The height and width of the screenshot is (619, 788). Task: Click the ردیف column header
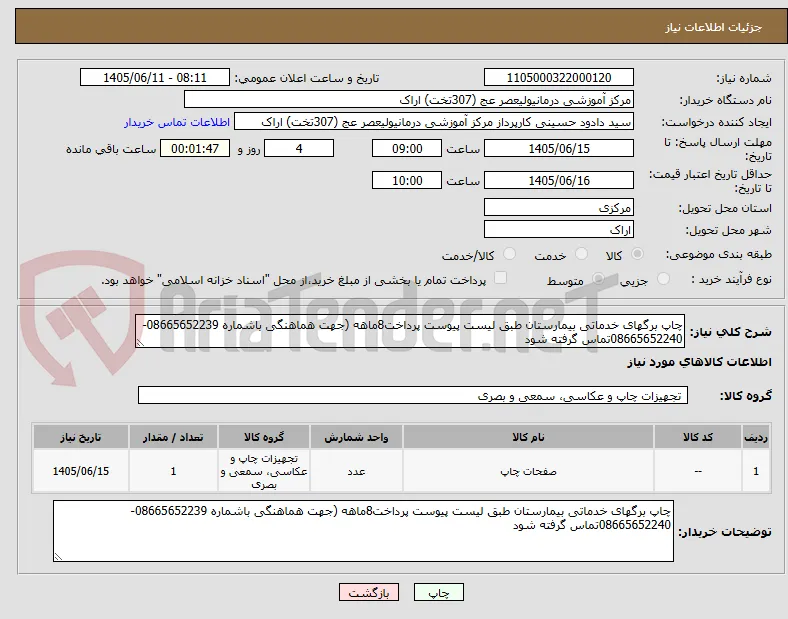[x=756, y=437]
